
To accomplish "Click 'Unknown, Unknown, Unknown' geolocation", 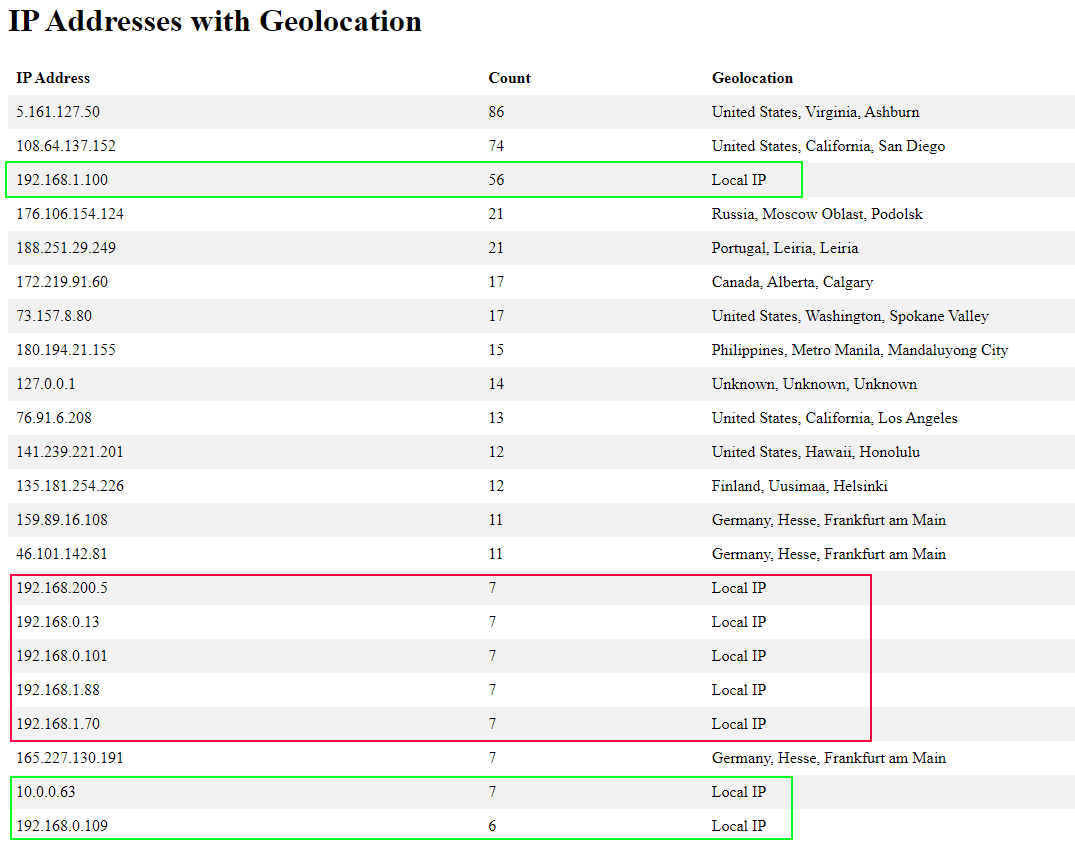I will [x=814, y=384].
